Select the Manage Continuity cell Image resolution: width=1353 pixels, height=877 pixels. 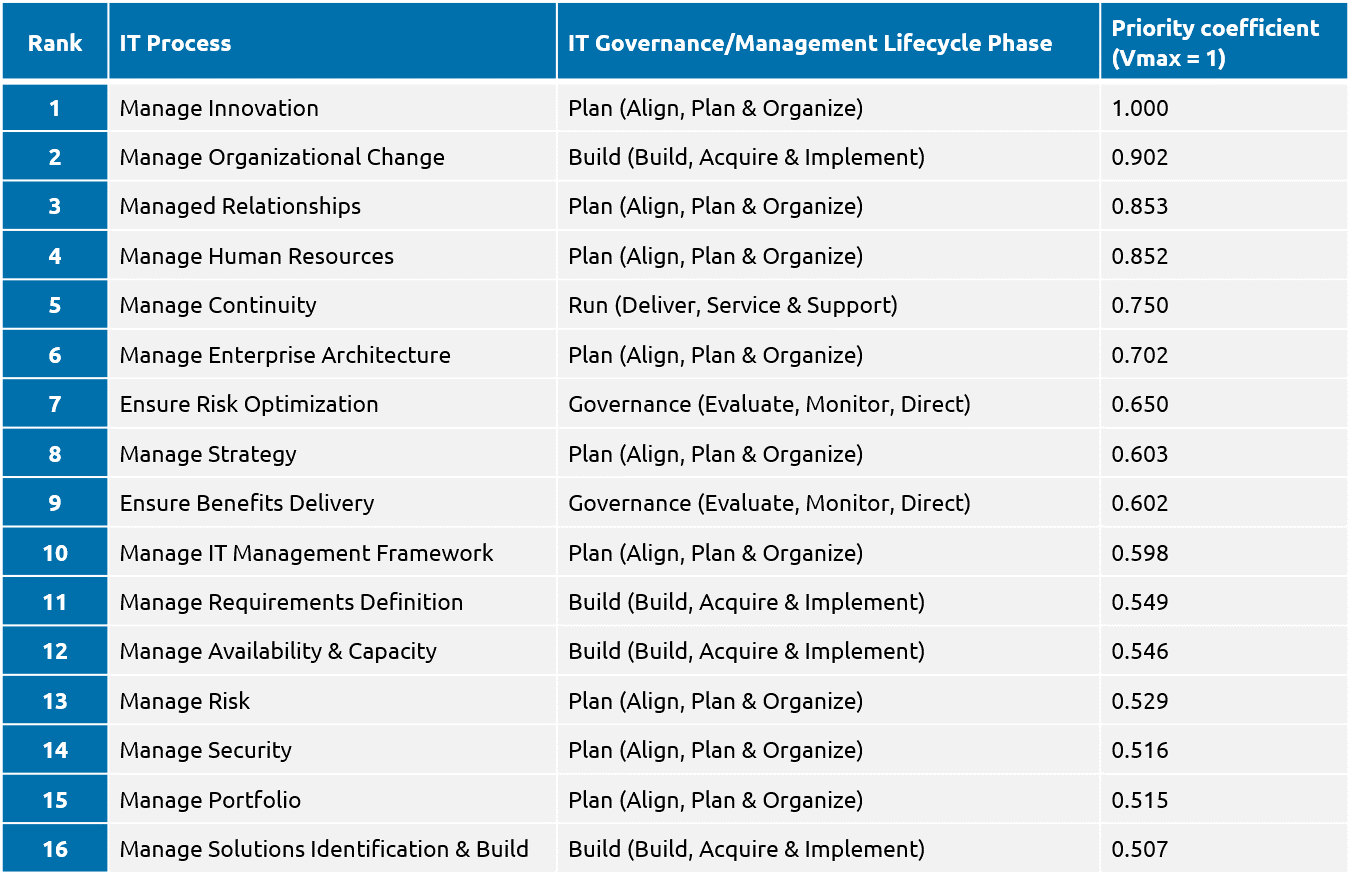218,305
